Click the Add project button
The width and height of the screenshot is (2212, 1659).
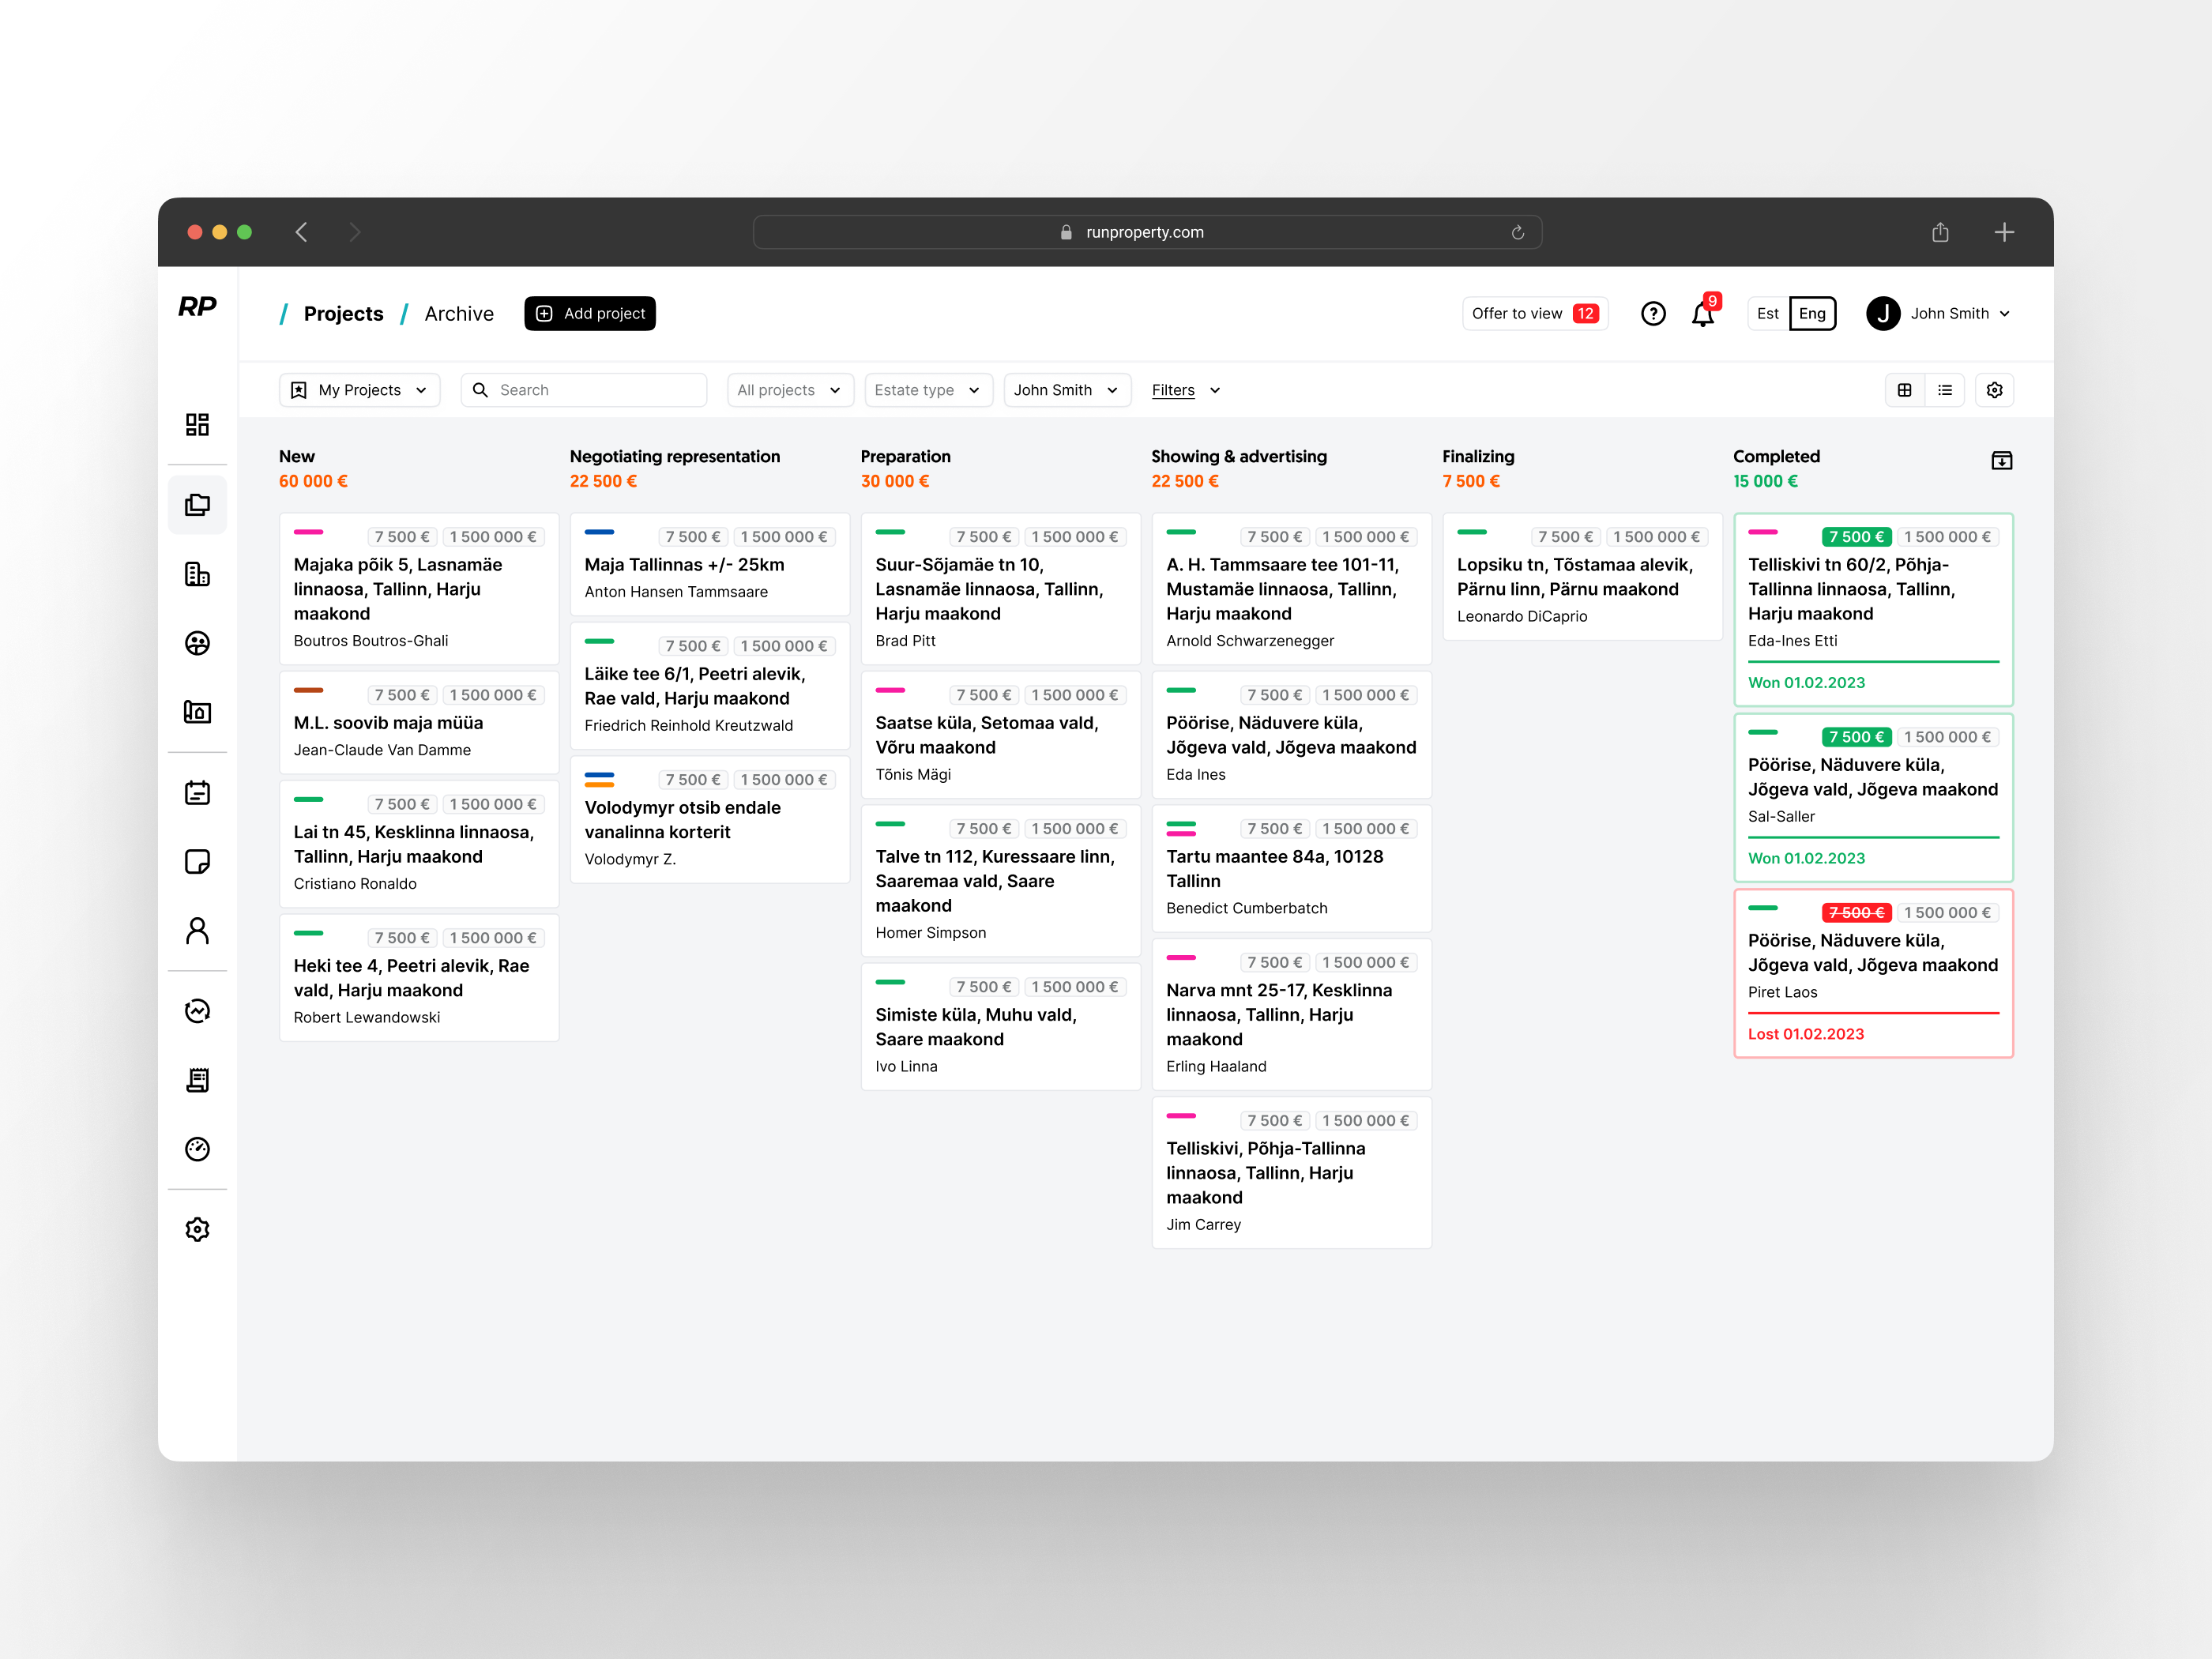(x=590, y=314)
